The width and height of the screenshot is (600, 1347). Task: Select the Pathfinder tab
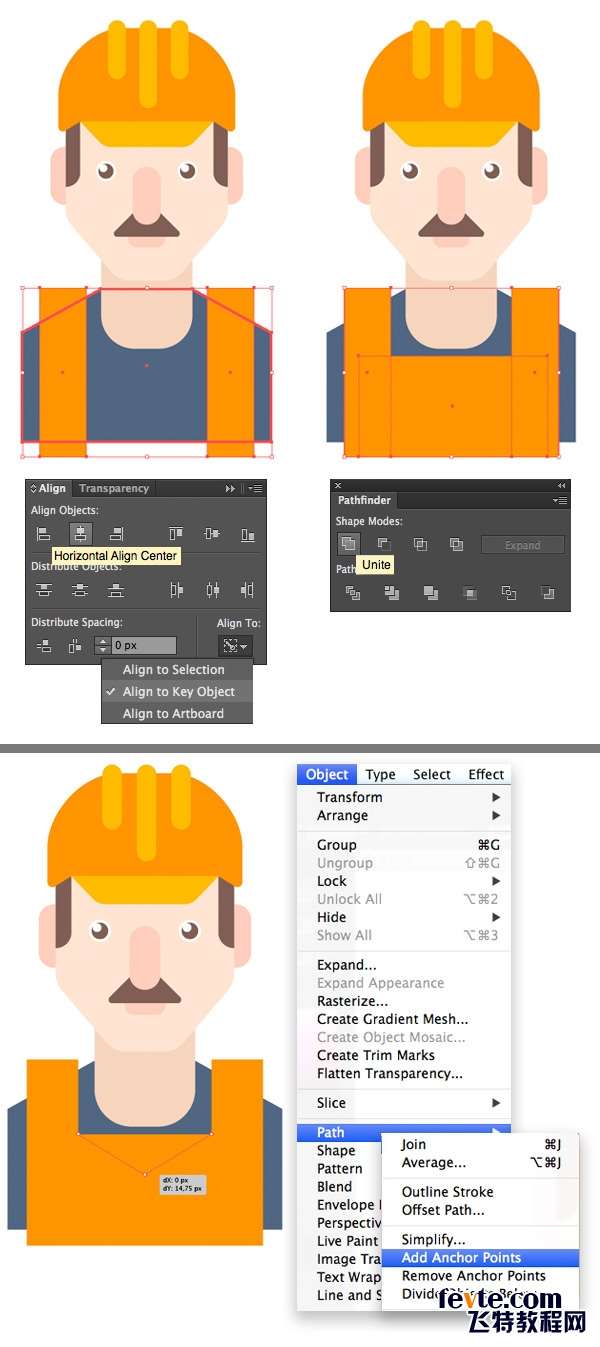pyautogui.click(x=364, y=500)
